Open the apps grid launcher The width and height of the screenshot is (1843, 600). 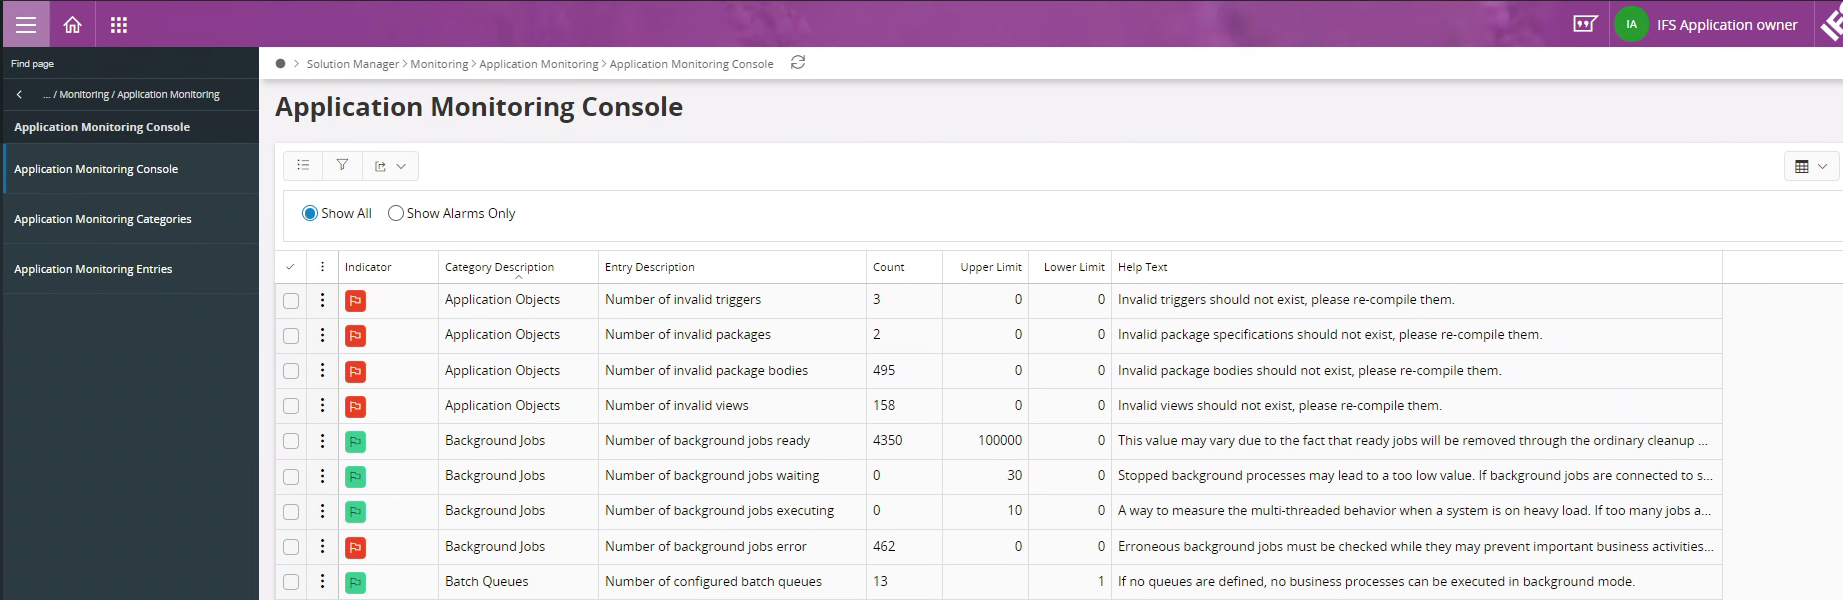click(119, 25)
